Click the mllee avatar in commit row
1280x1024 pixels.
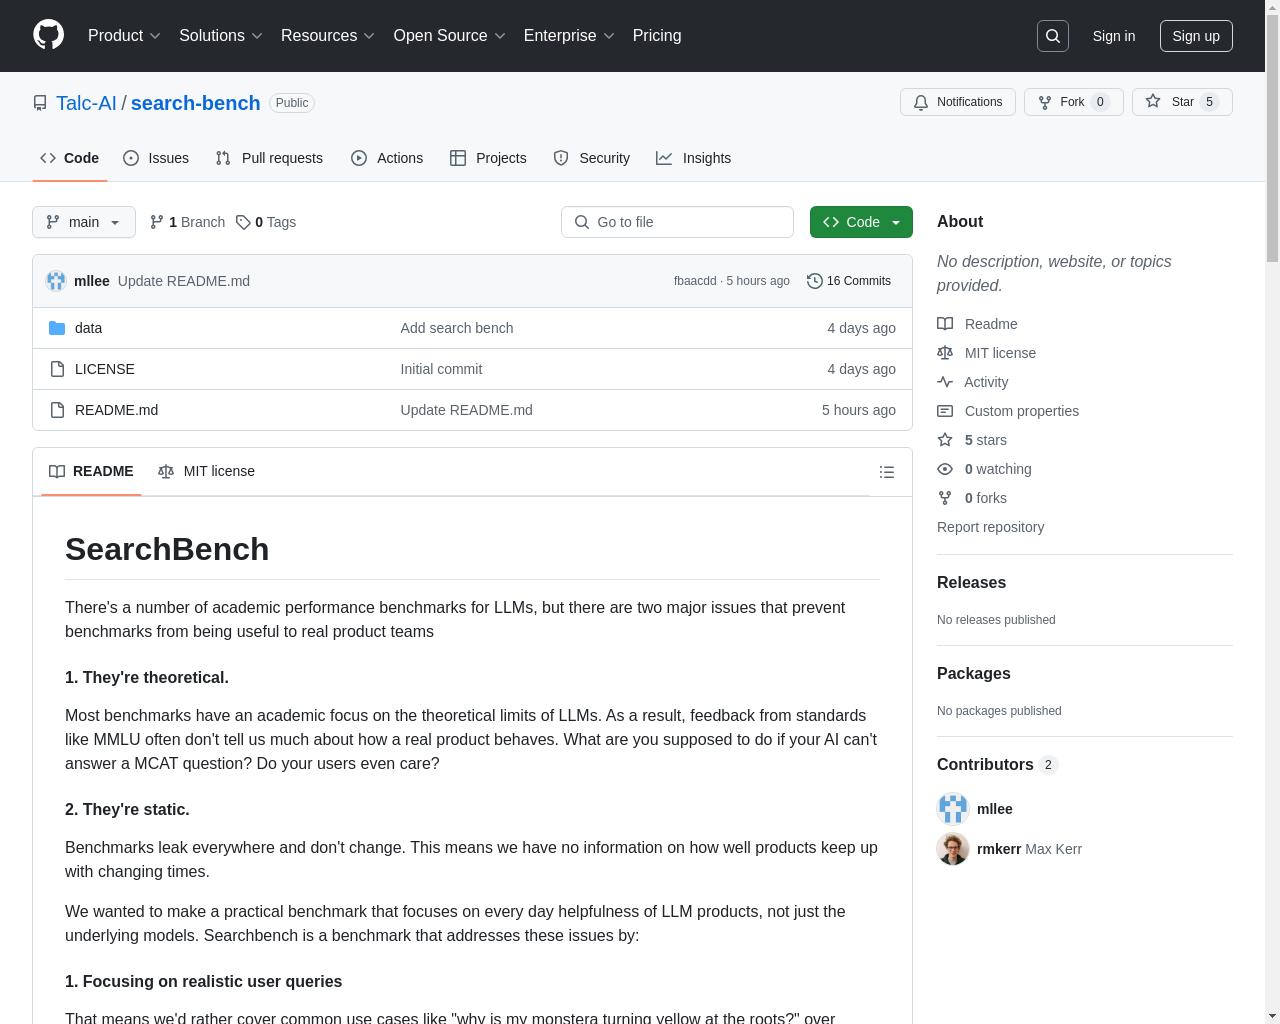[x=56, y=281]
